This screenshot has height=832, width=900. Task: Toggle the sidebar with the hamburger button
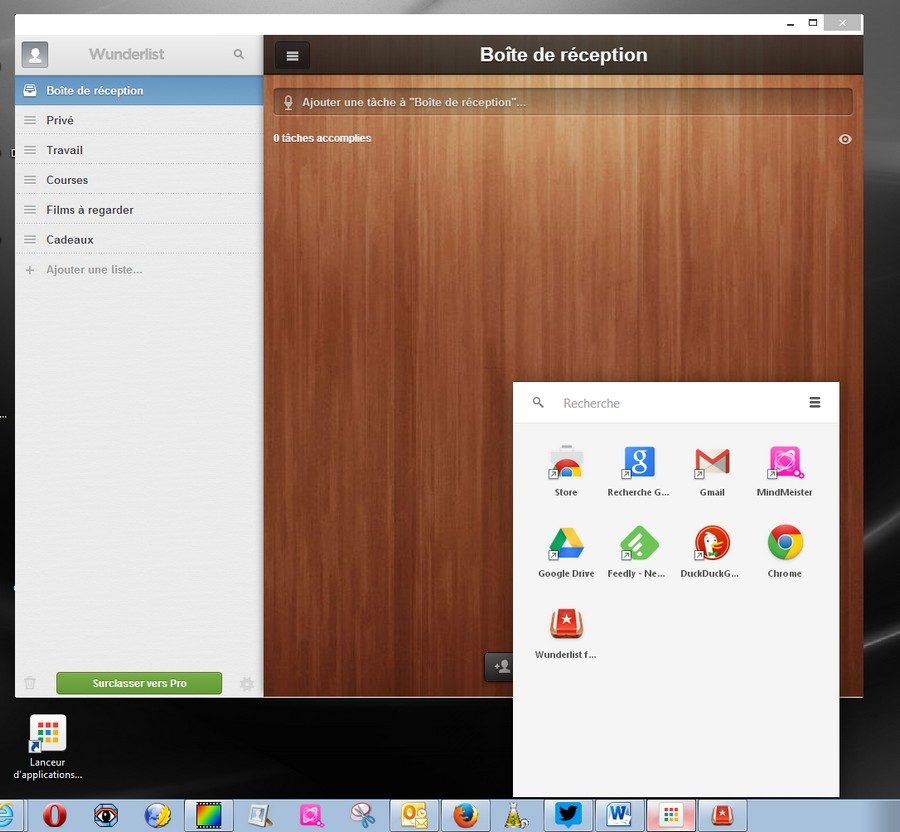[292, 56]
